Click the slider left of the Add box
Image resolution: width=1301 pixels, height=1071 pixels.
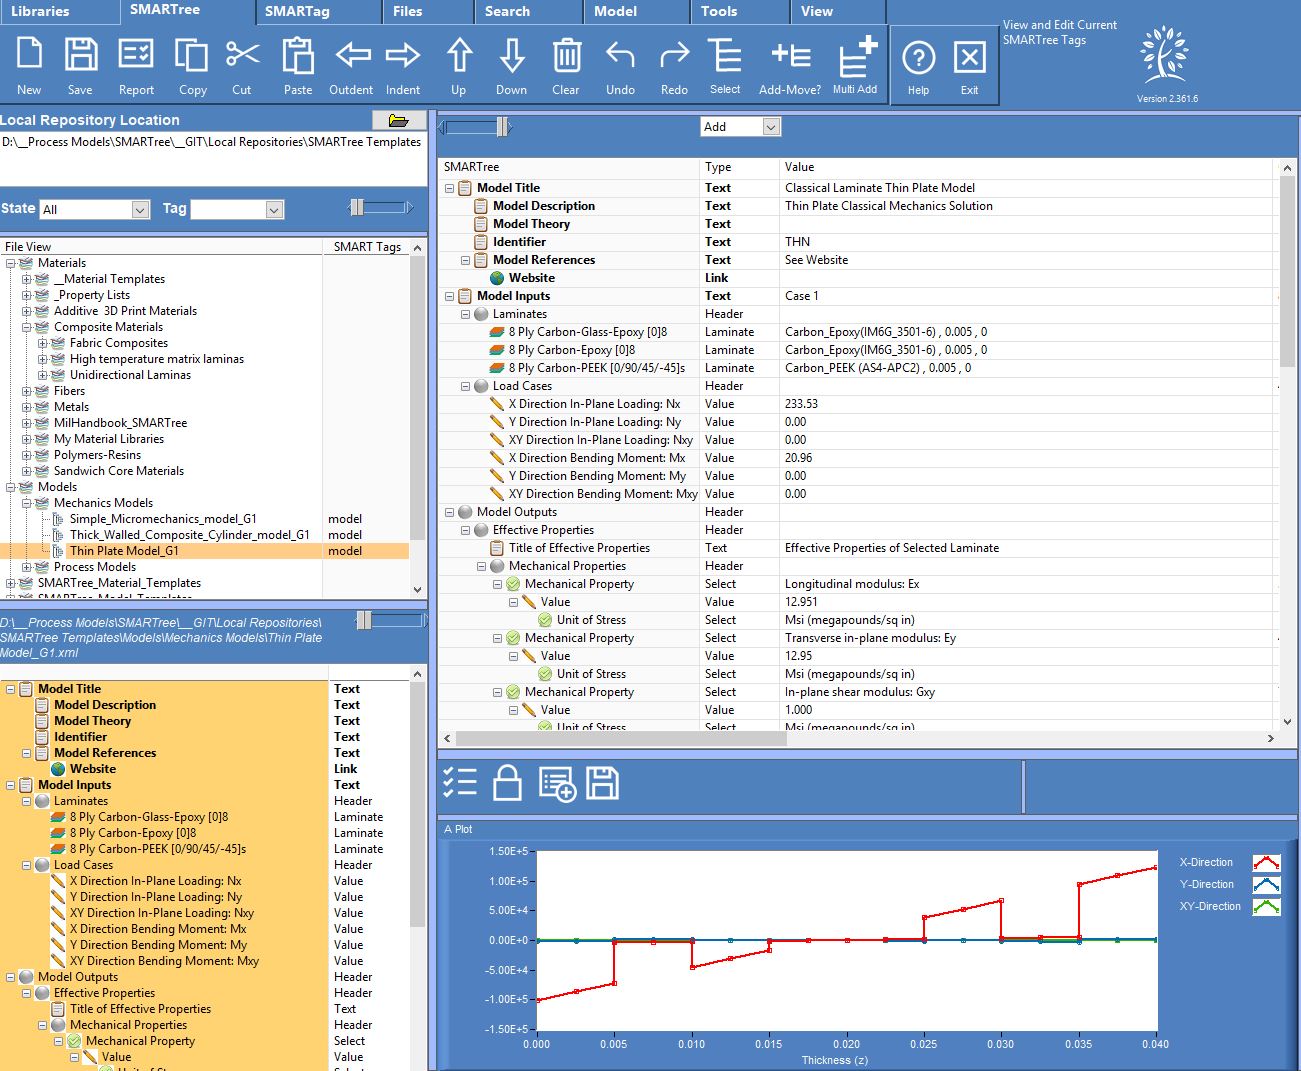pyautogui.click(x=476, y=127)
